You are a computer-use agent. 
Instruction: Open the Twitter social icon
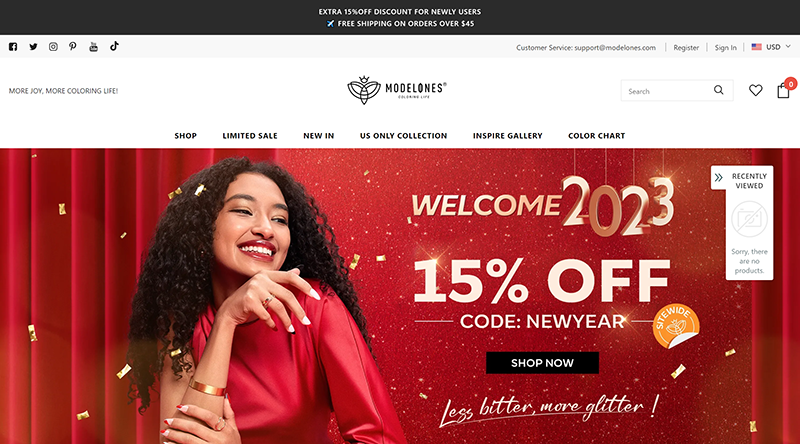(33, 47)
